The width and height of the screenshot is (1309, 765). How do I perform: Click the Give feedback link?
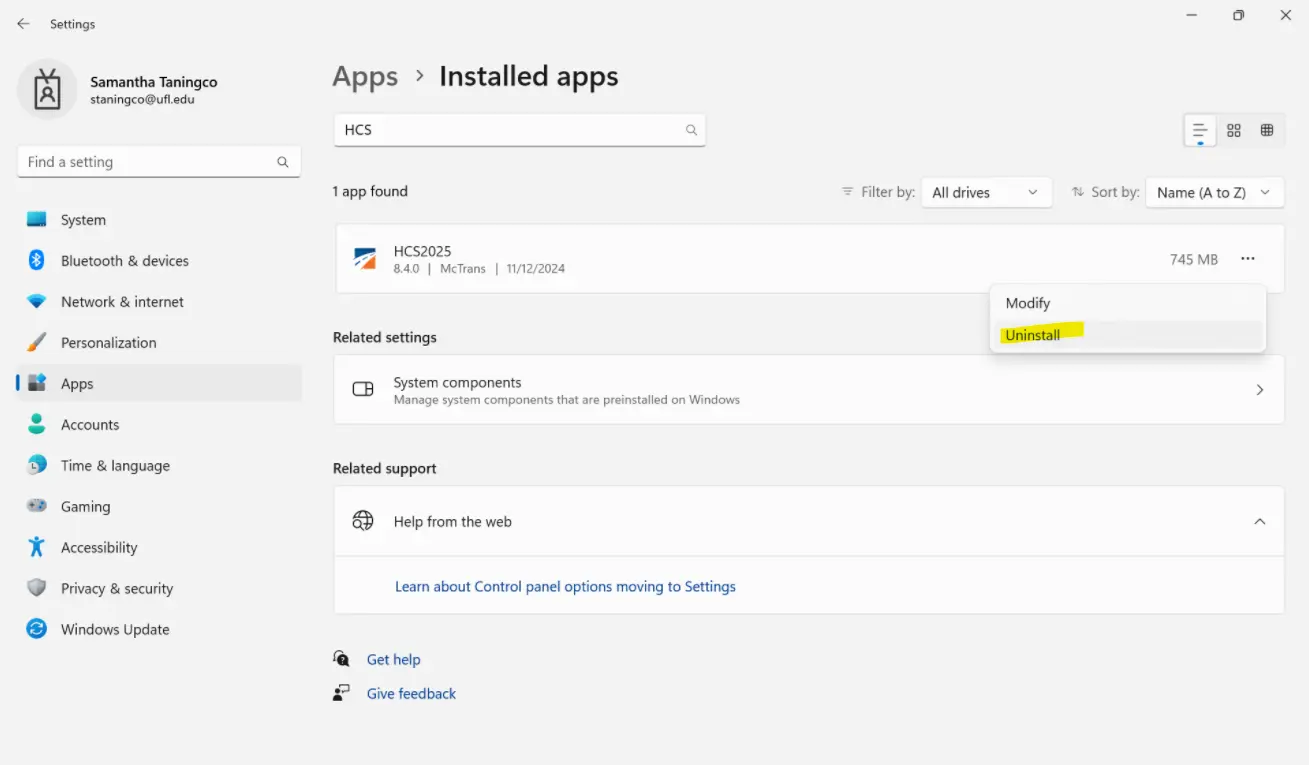411,694
